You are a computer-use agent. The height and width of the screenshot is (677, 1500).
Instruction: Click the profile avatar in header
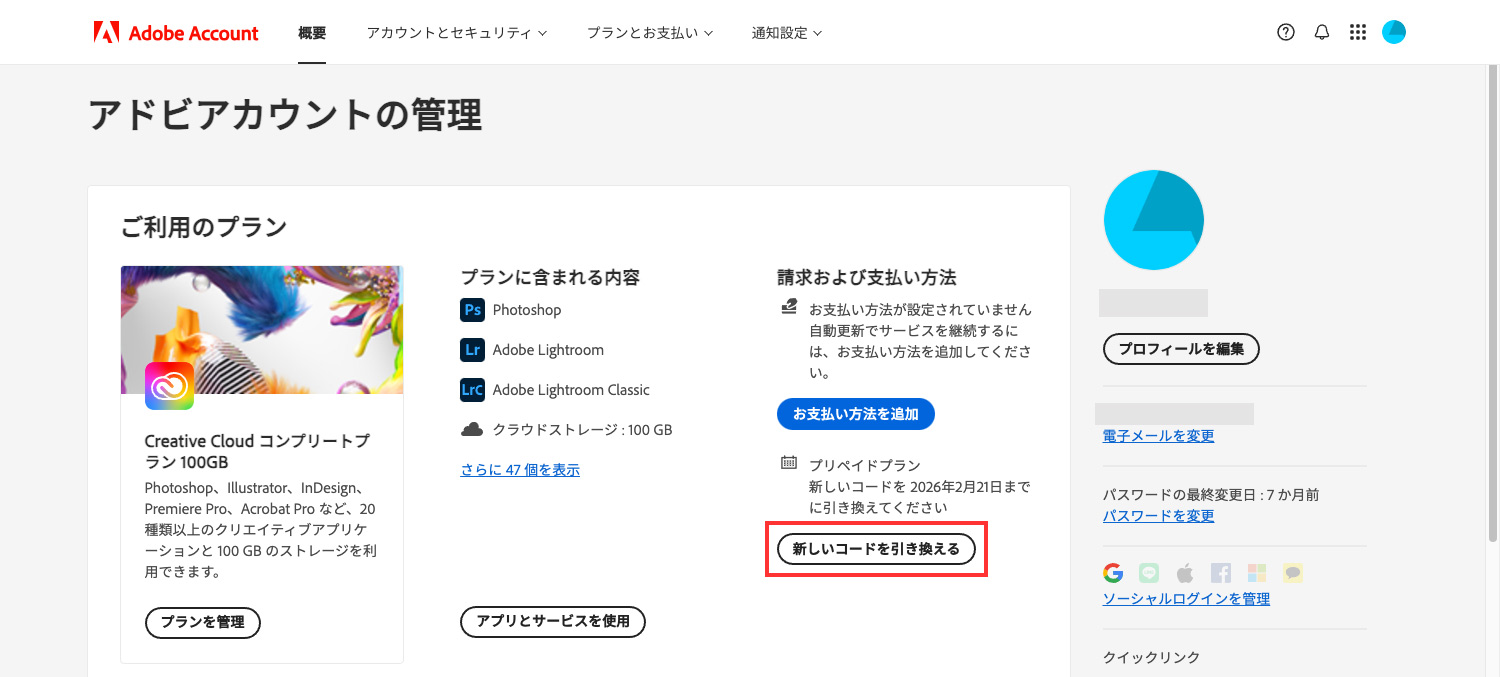(x=1394, y=32)
